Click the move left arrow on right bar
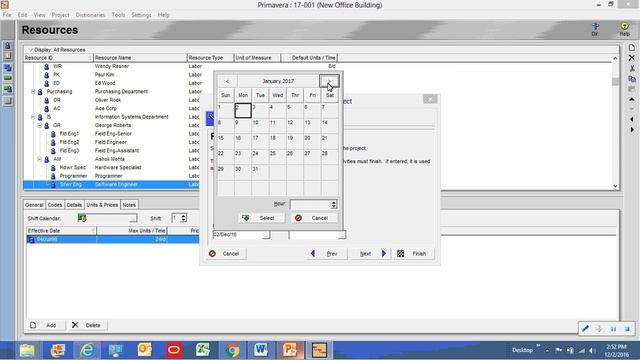 click(x=632, y=119)
